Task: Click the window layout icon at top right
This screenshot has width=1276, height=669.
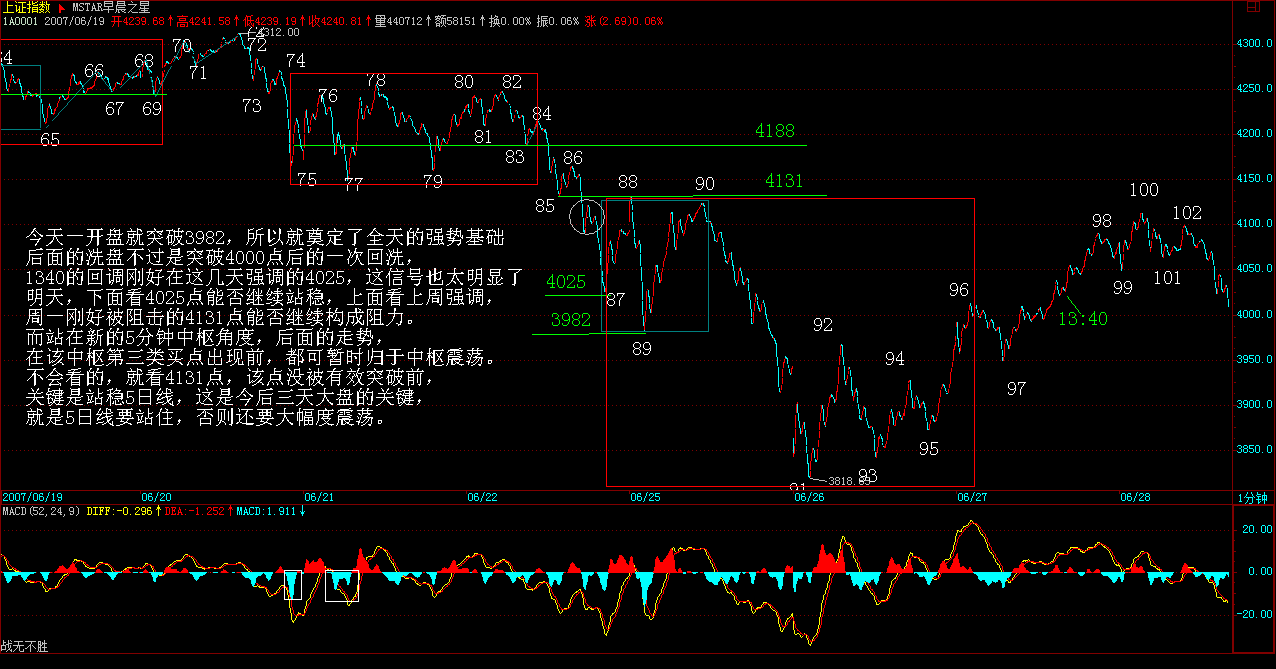Action: pos(1250,7)
